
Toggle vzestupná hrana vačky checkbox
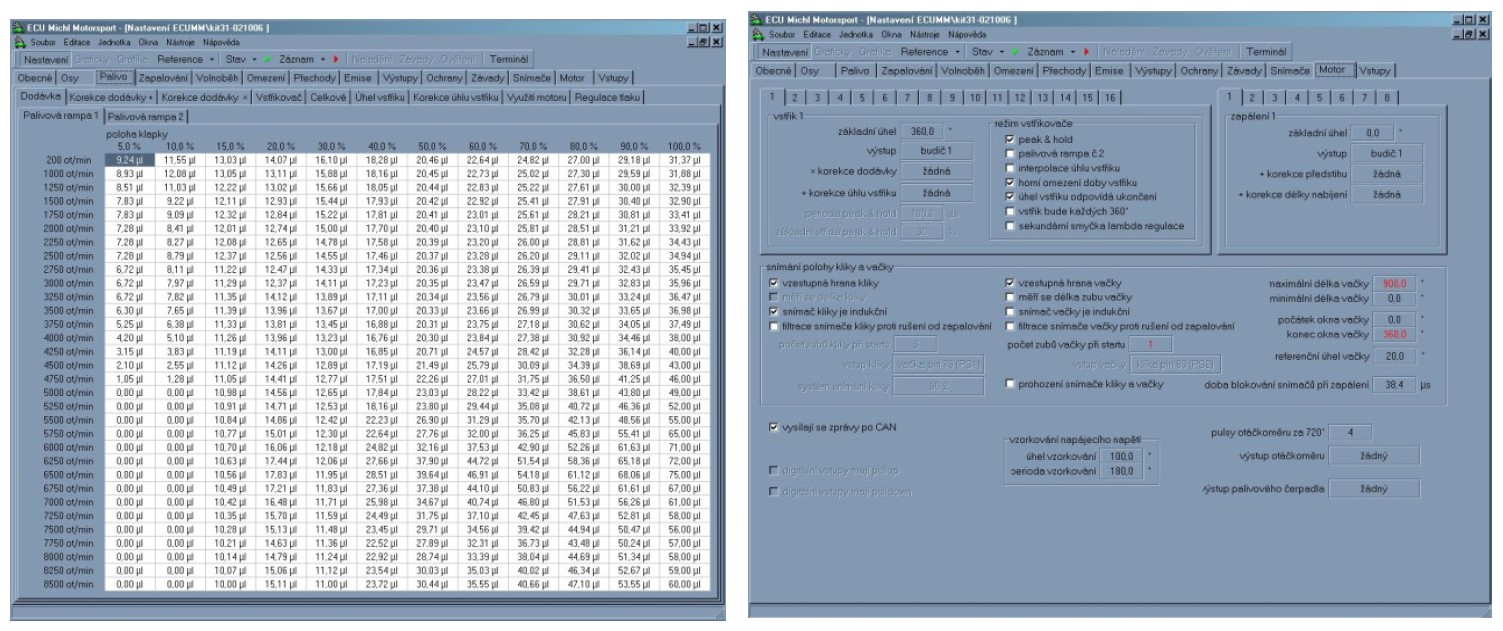point(1009,283)
